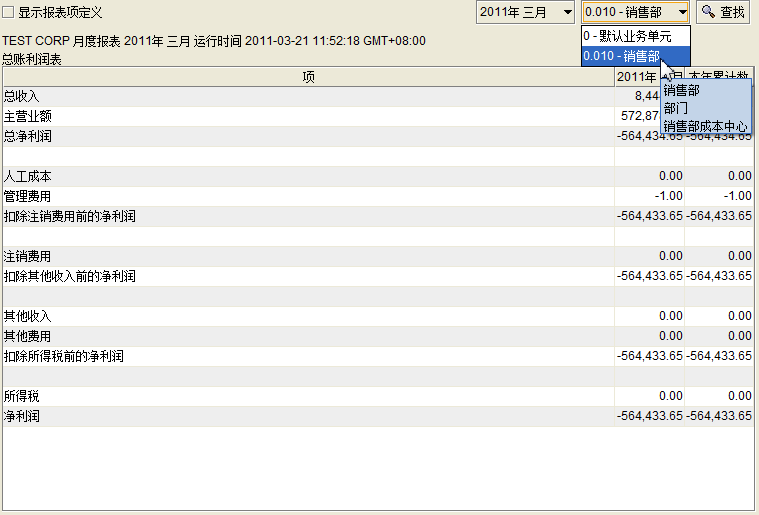This screenshot has width=759, height=515.
Task: Select the 主营业额 row label
Action: click(x=28, y=116)
